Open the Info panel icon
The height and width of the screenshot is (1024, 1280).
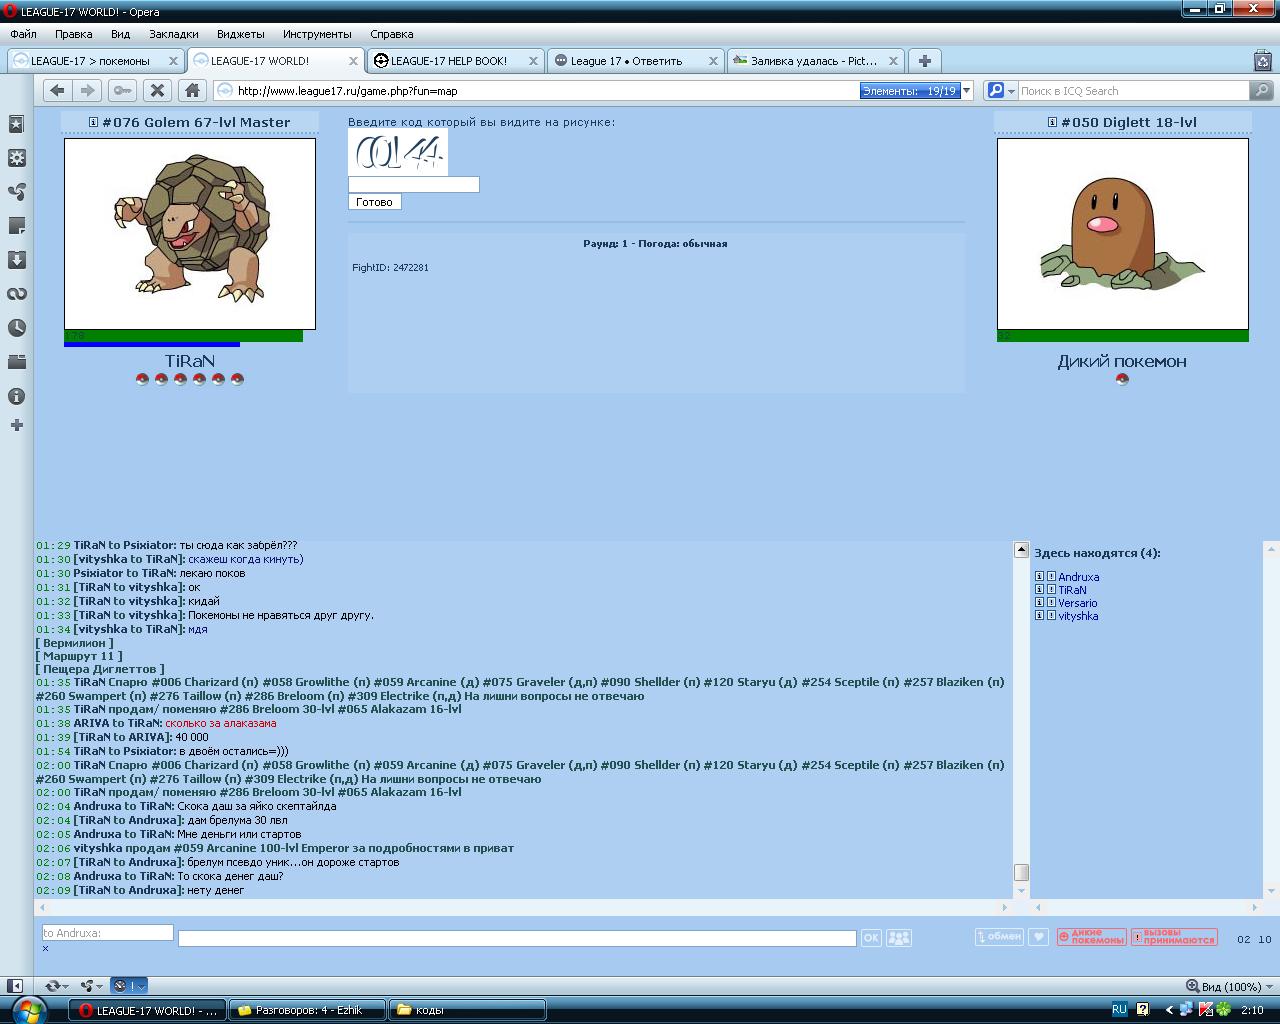(x=16, y=396)
